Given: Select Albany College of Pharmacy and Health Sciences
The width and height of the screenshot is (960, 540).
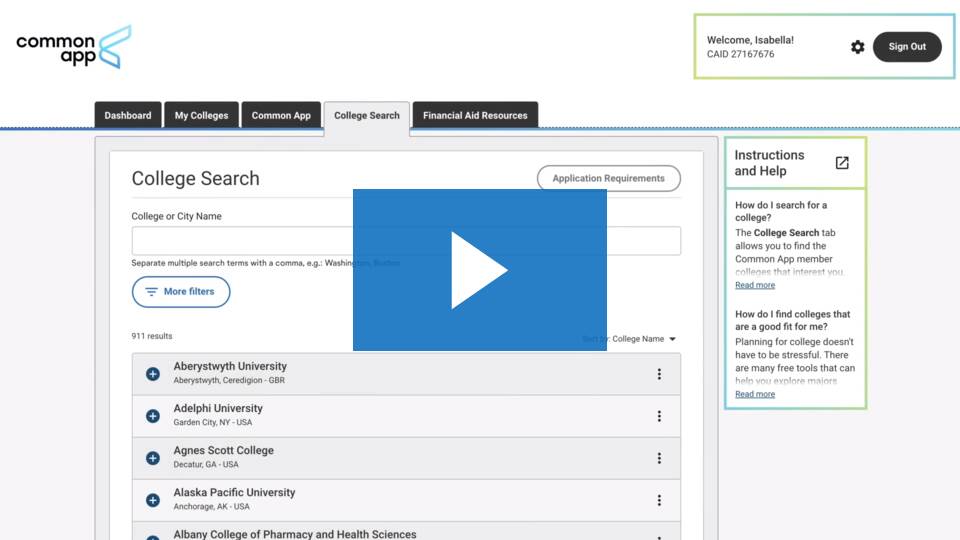Looking at the screenshot, I should [x=294, y=534].
